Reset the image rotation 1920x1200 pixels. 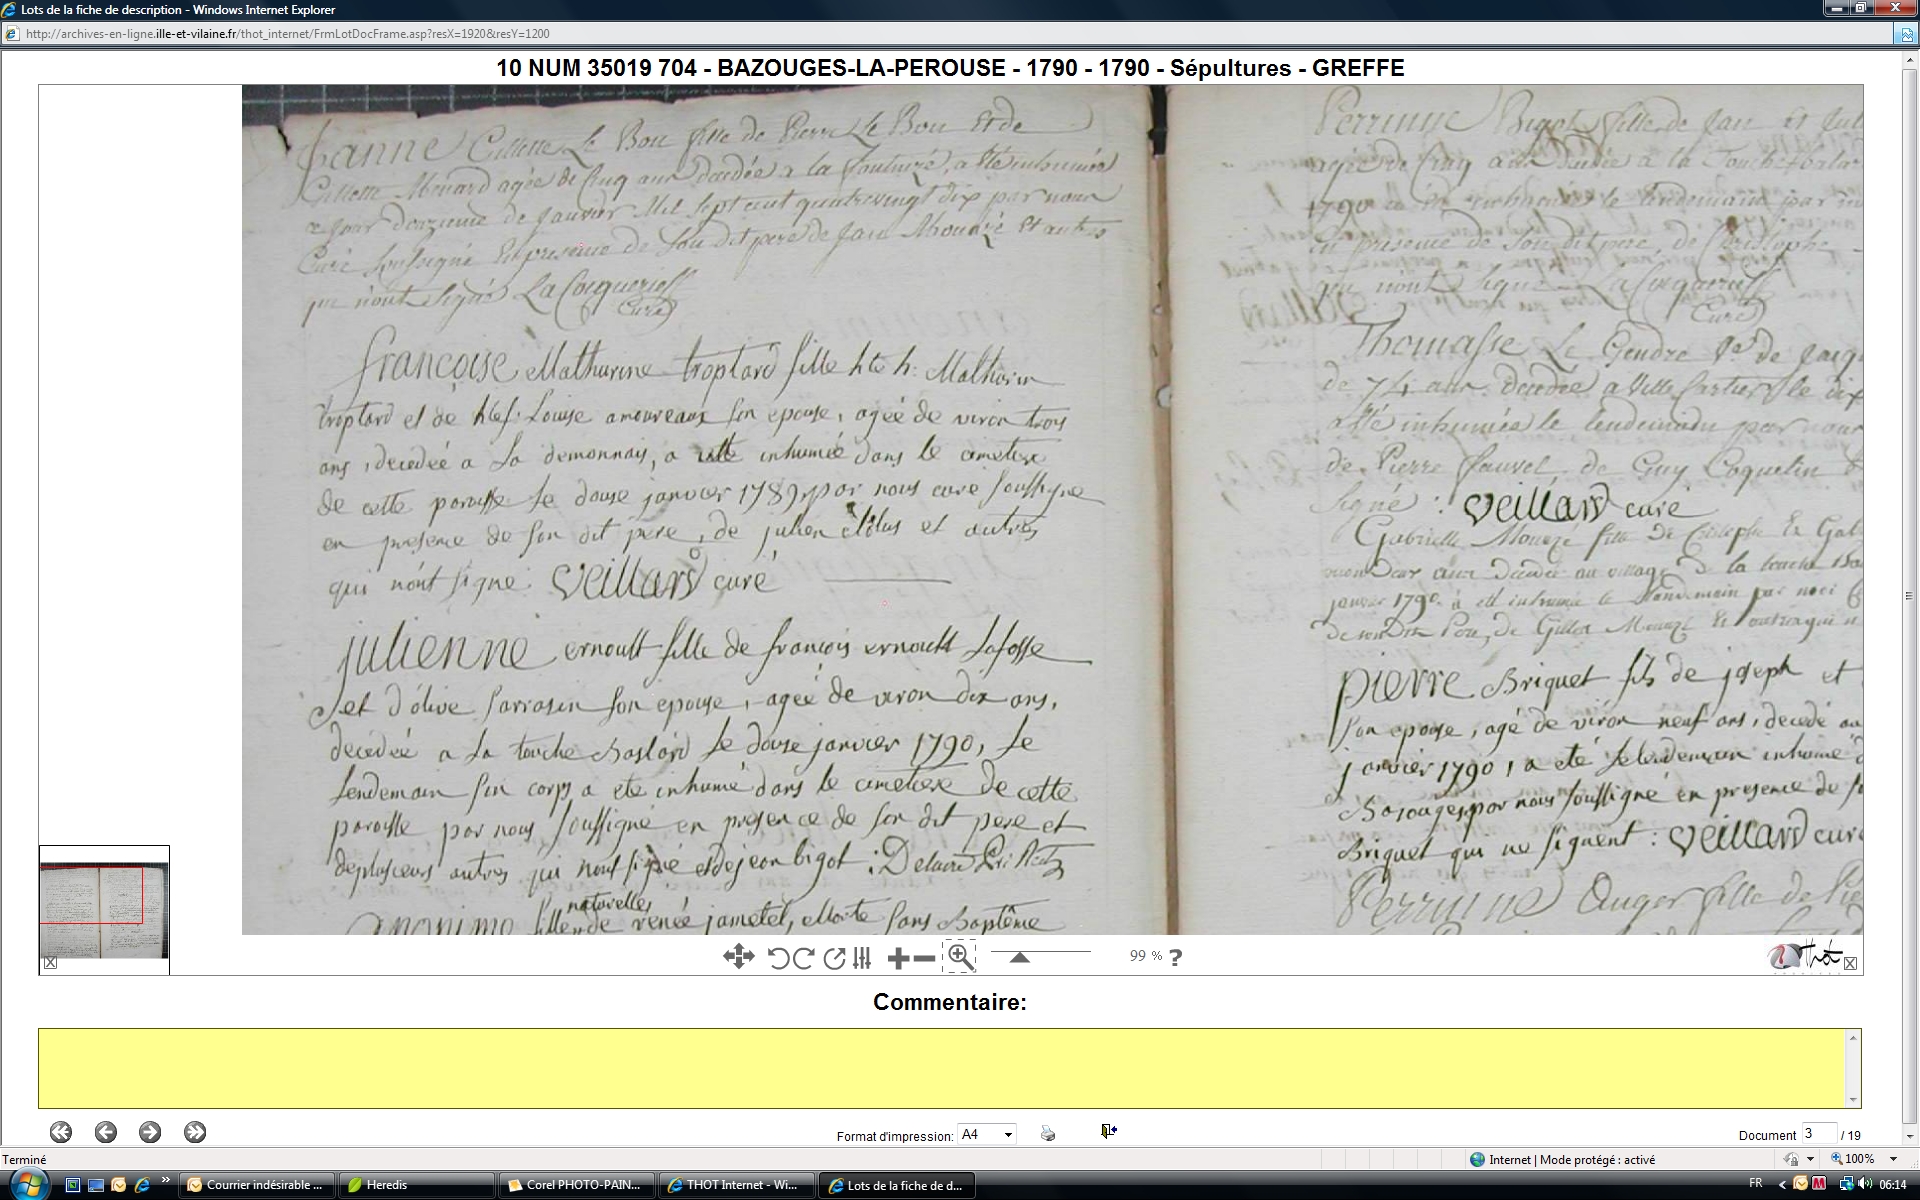pos(834,958)
